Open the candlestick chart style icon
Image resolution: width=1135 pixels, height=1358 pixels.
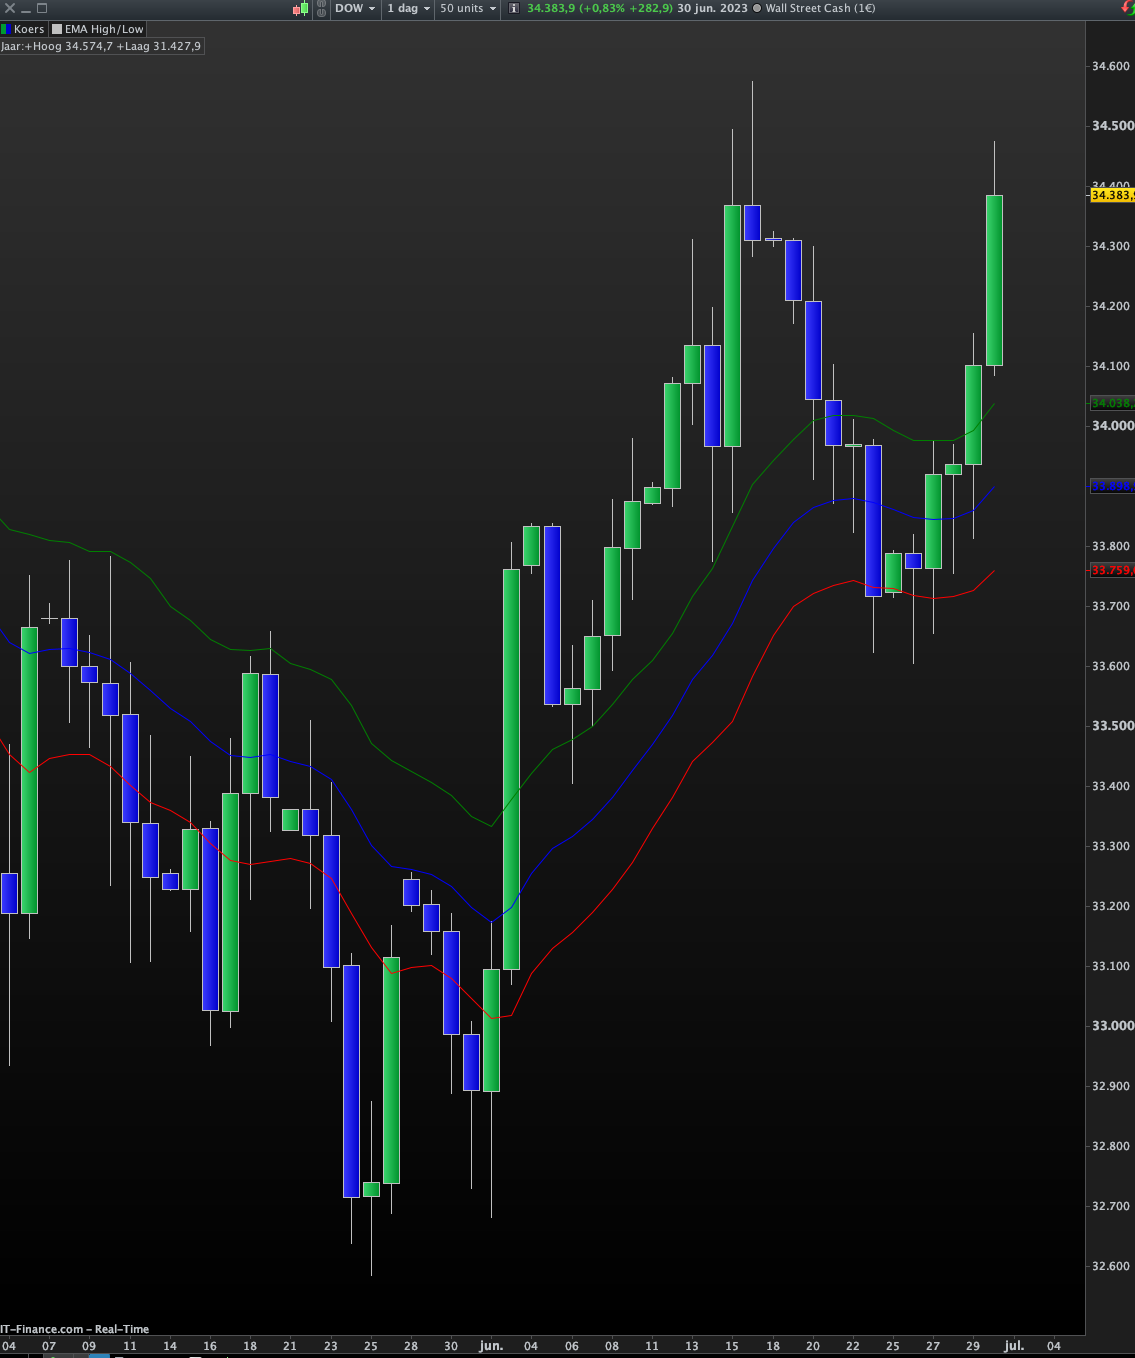coord(301,8)
